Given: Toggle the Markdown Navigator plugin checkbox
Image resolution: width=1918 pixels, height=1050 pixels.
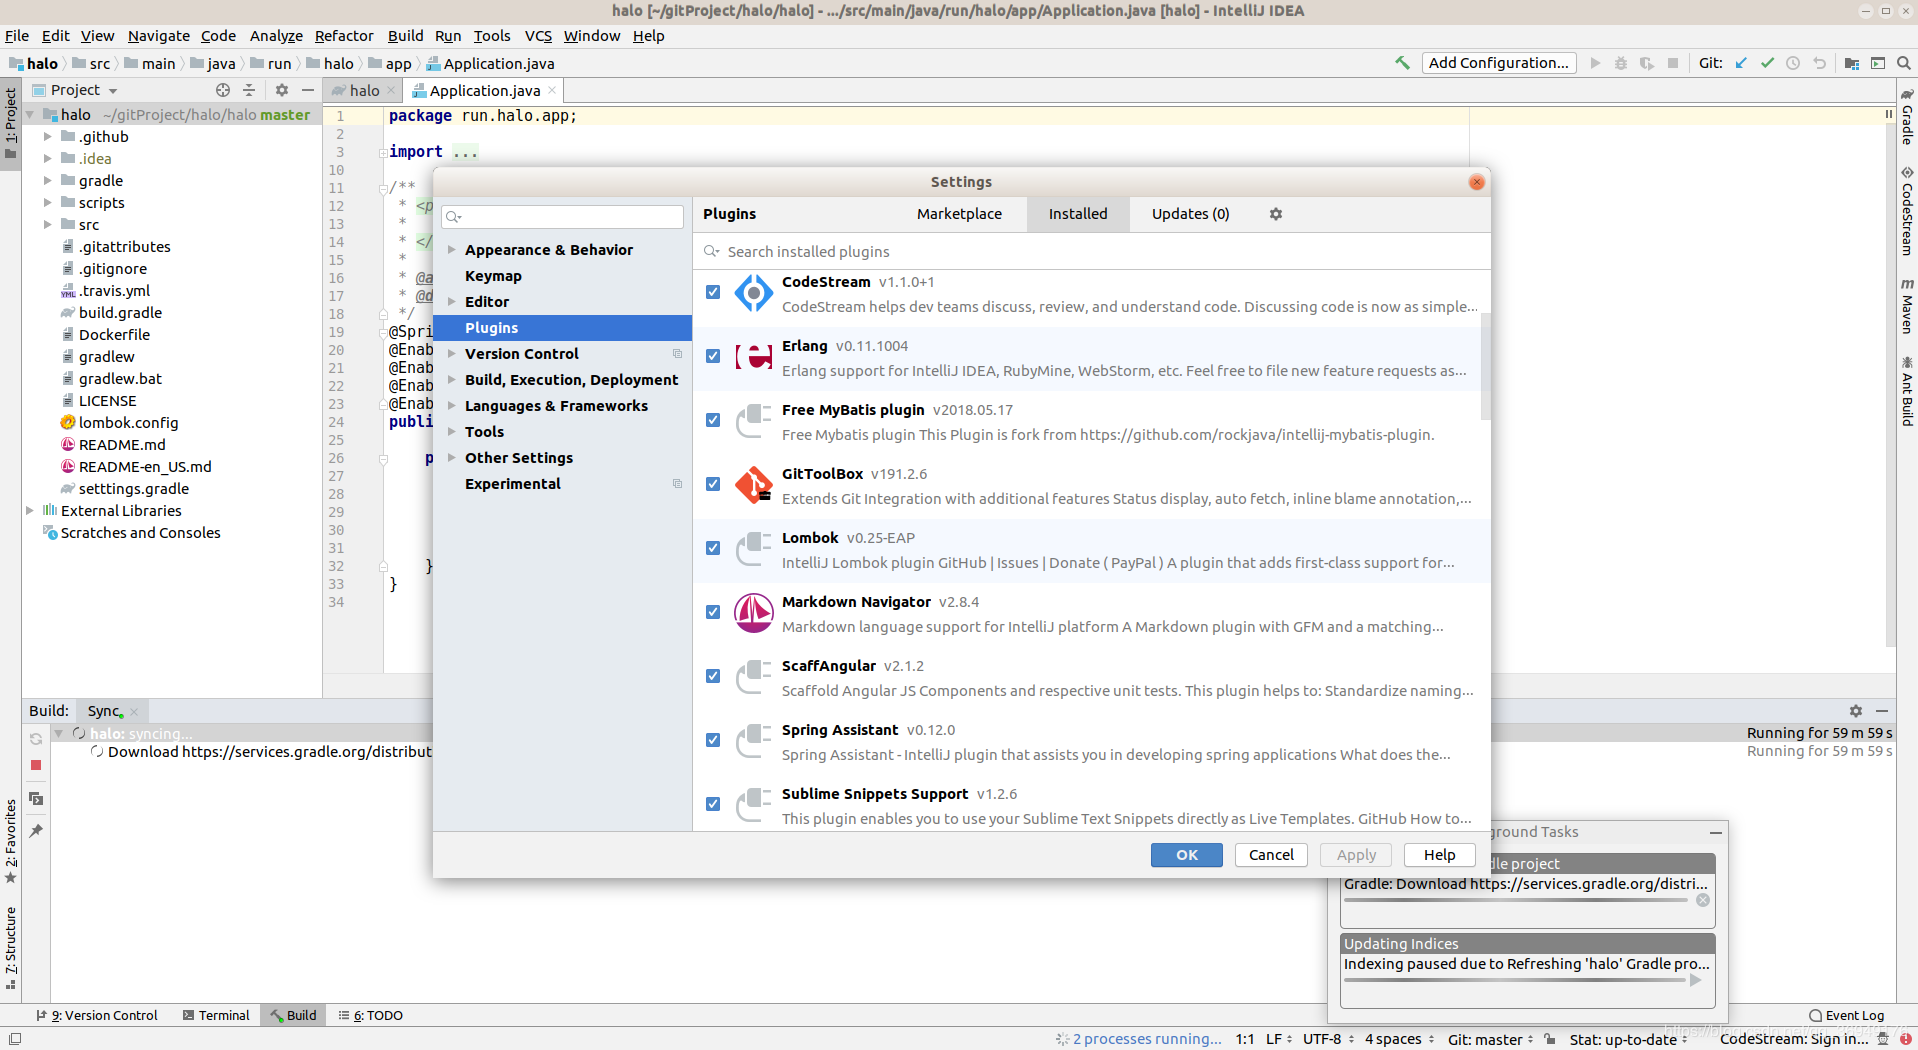Looking at the screenshot, I should (x=713, y=612).
